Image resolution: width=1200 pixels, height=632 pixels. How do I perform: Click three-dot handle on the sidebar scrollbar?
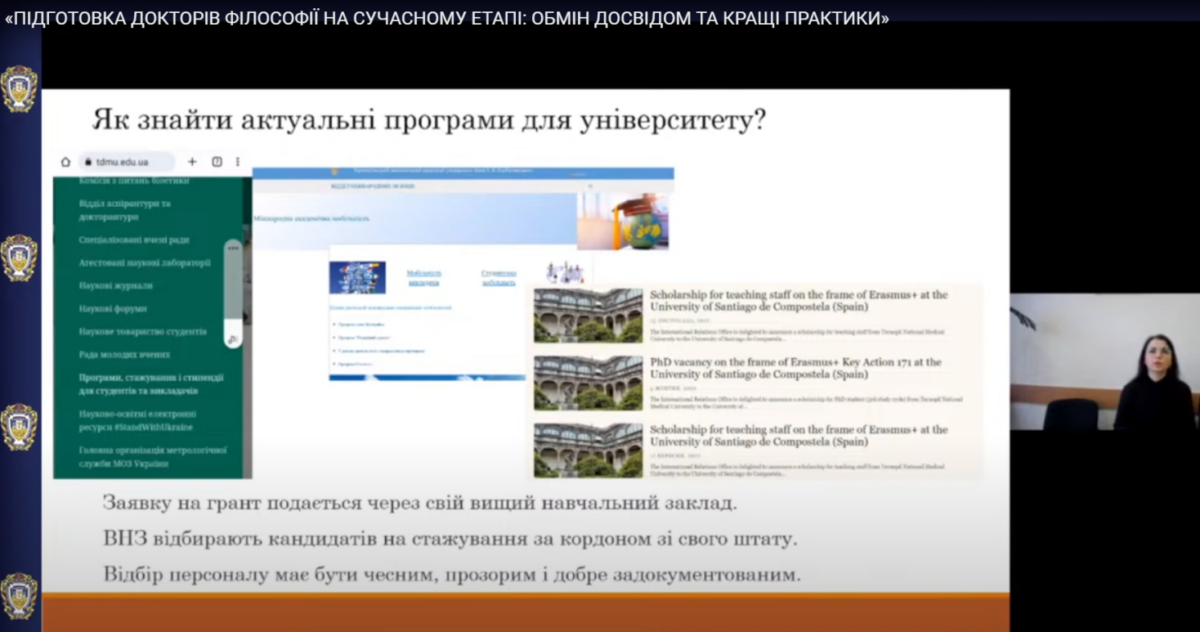[x=233, y=248]
